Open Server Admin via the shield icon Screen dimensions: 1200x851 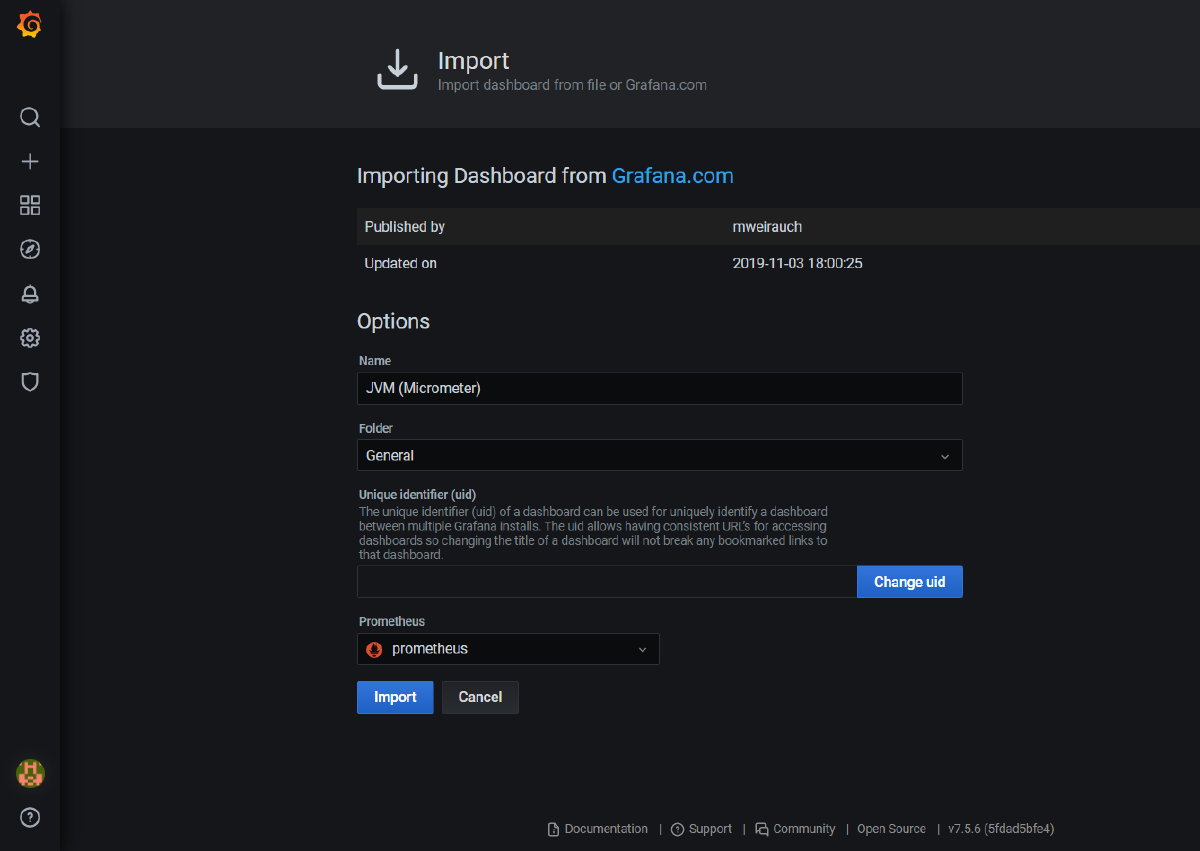(x=29, y=381)
